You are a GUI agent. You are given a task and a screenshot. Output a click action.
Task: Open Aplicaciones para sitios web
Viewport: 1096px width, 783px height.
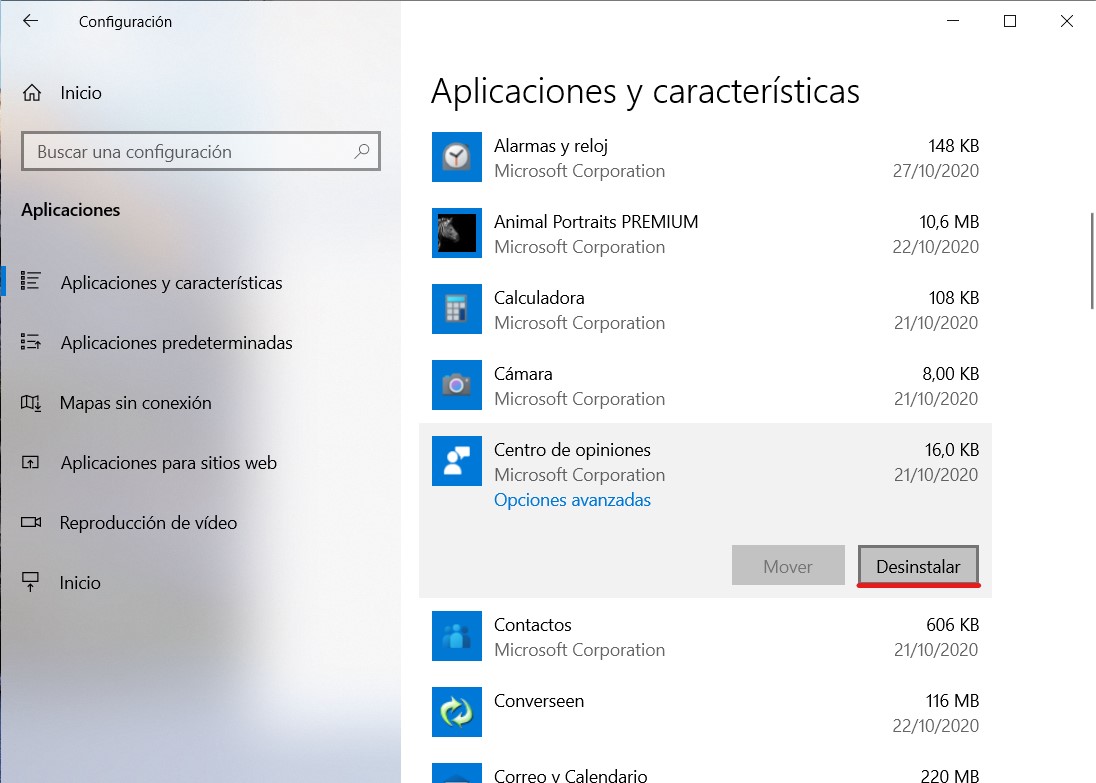pos(168,463)
